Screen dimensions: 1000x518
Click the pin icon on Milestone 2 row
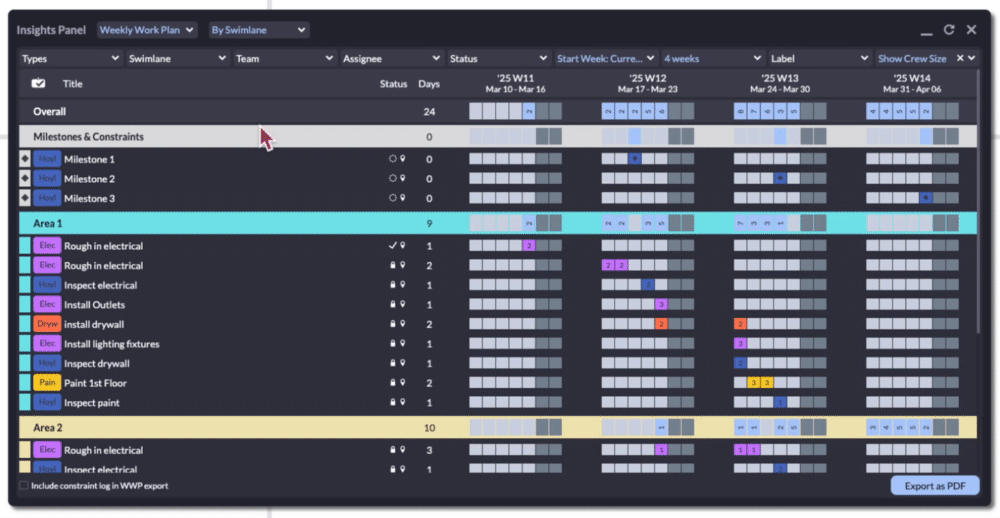(402, 179)
